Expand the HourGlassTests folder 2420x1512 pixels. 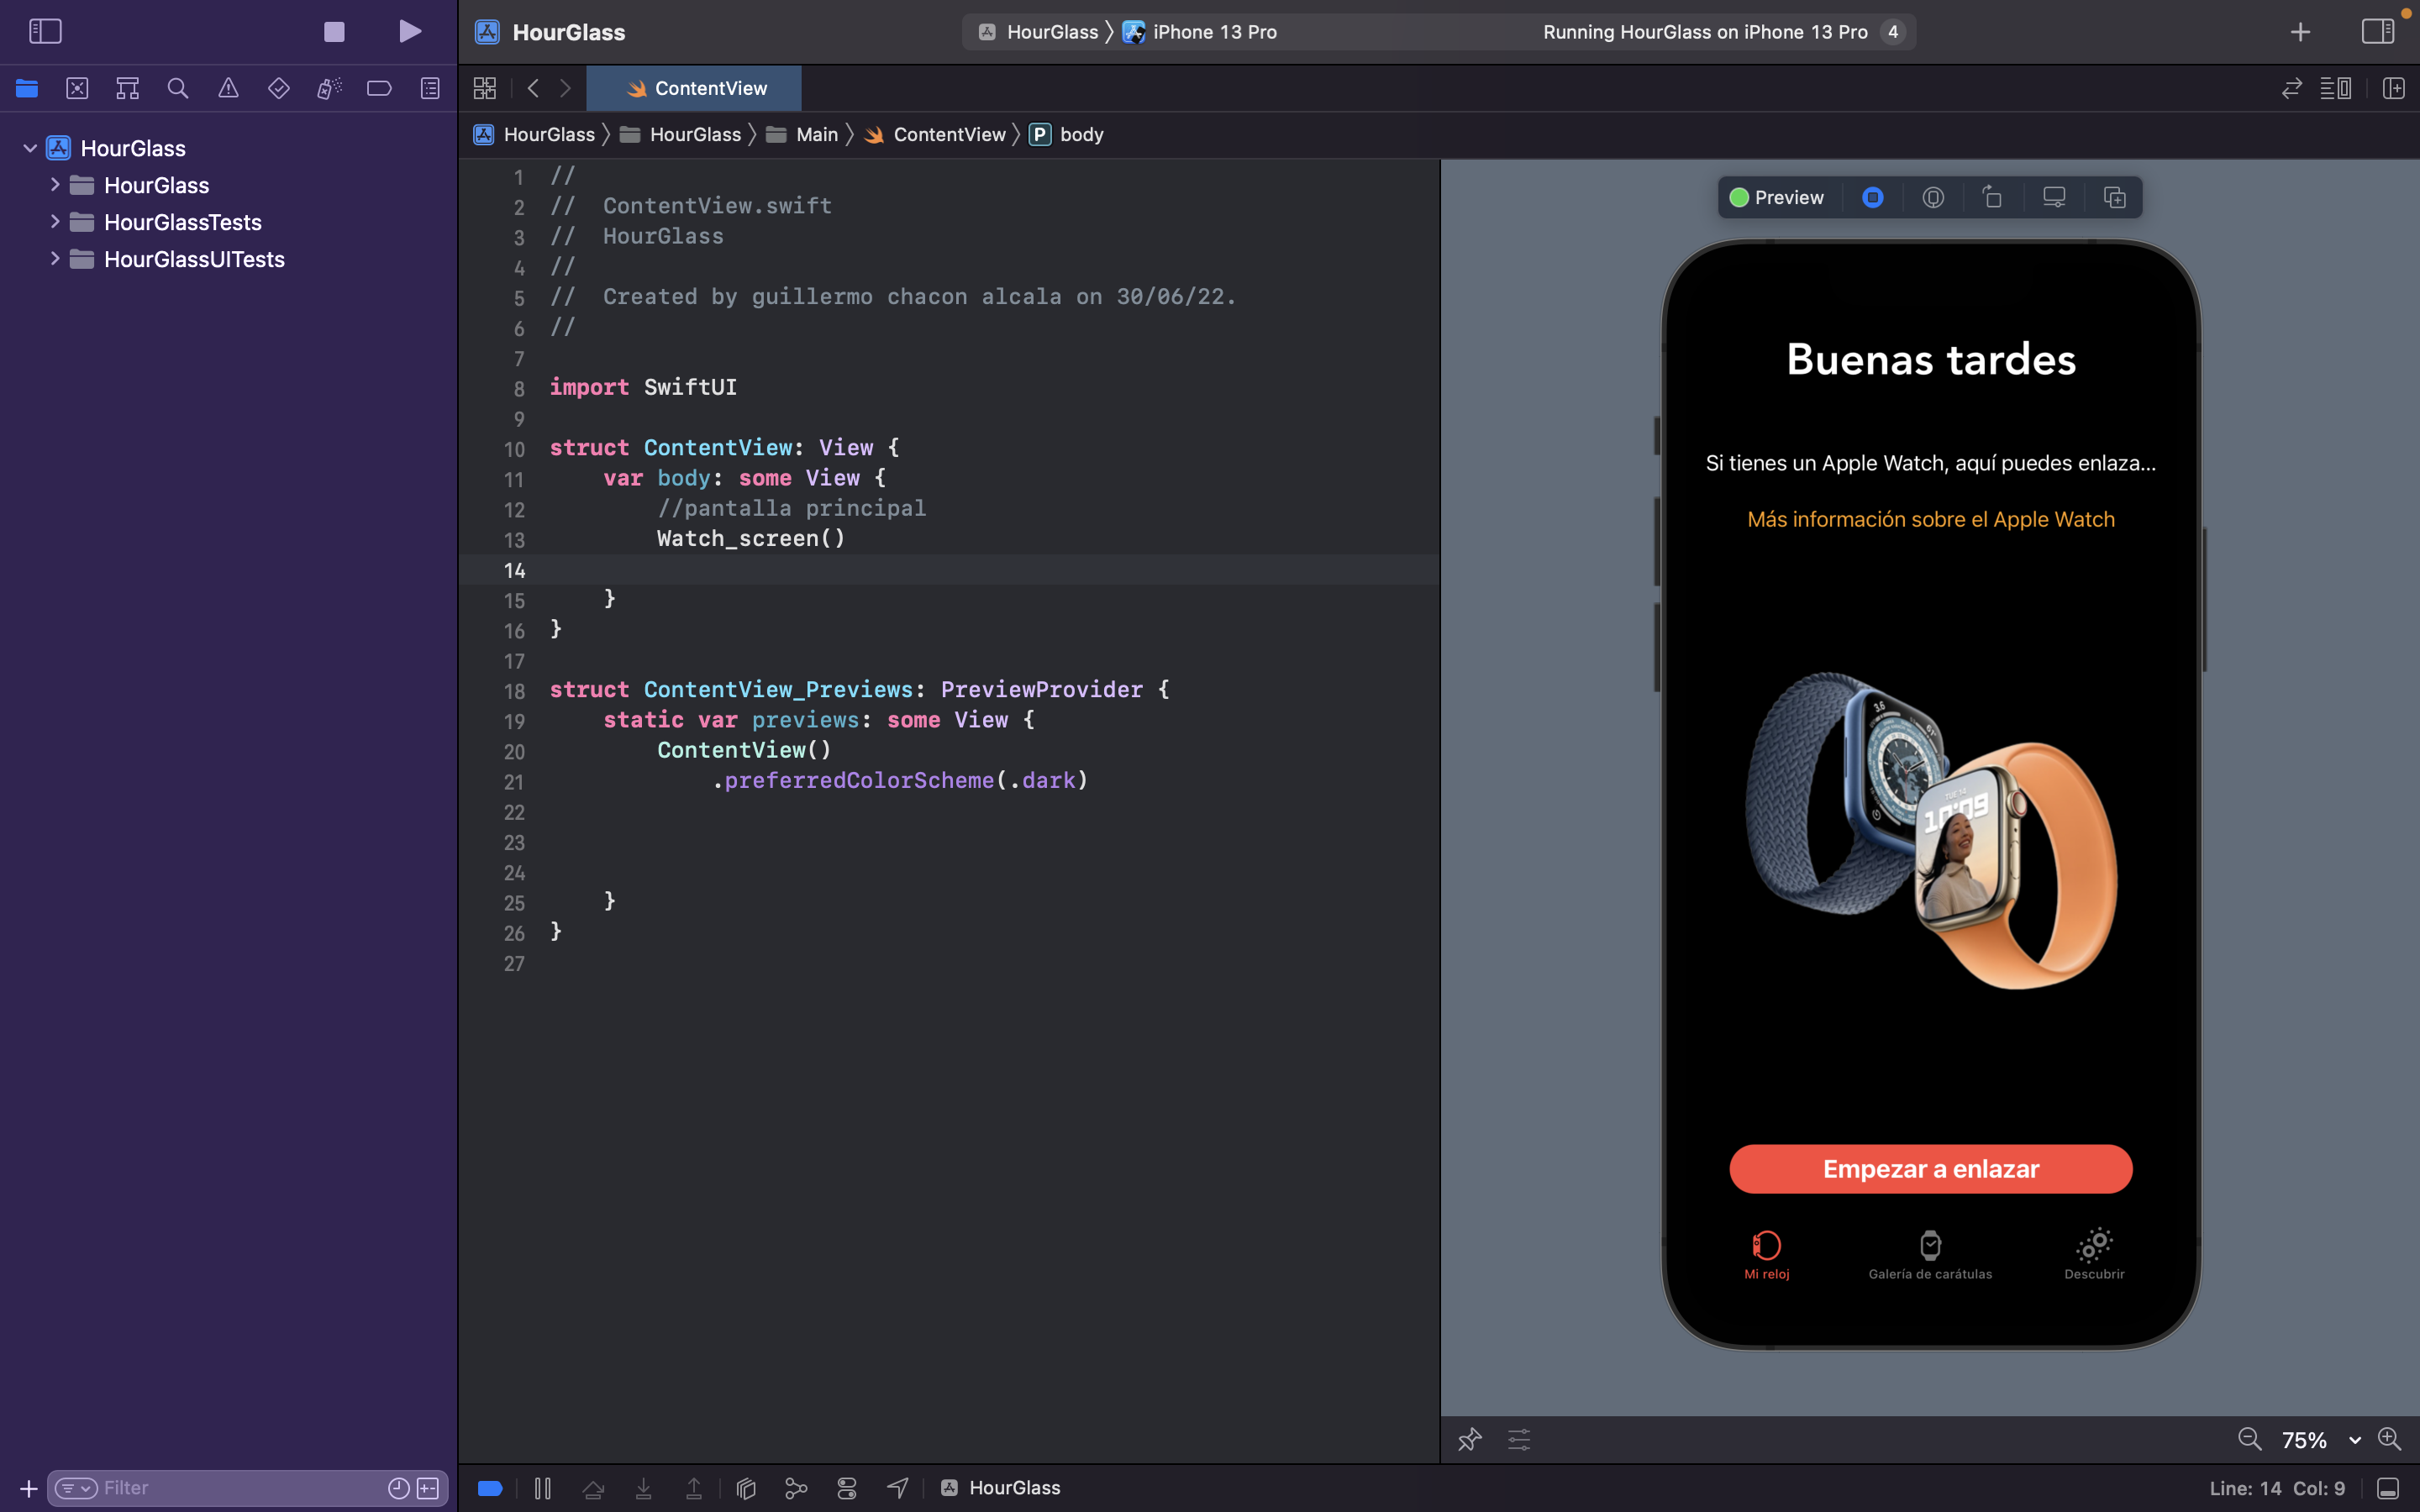tap(55, 222)
